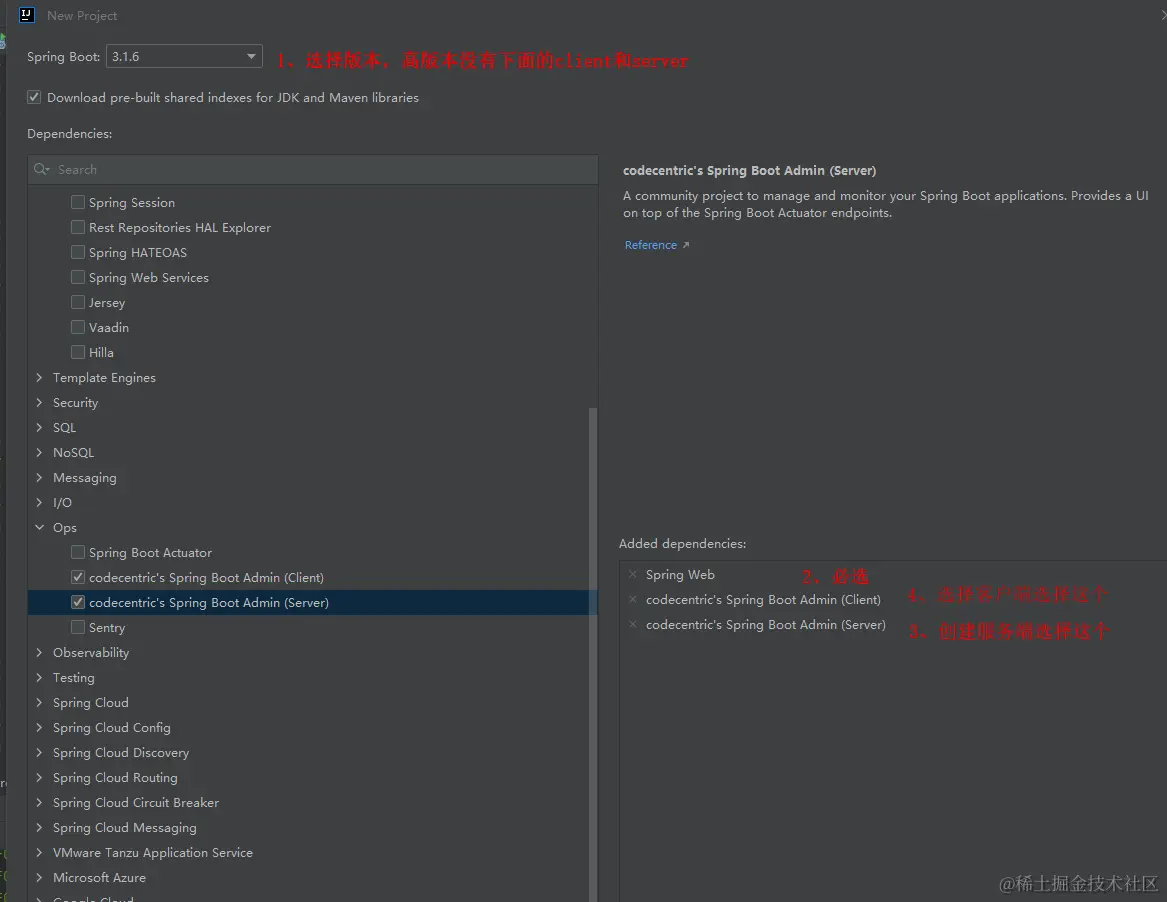The width and height of the screenshot is (1167, 902).
Task: Check Rest Repositories HAL Explorer
Action: pos(77,227)
